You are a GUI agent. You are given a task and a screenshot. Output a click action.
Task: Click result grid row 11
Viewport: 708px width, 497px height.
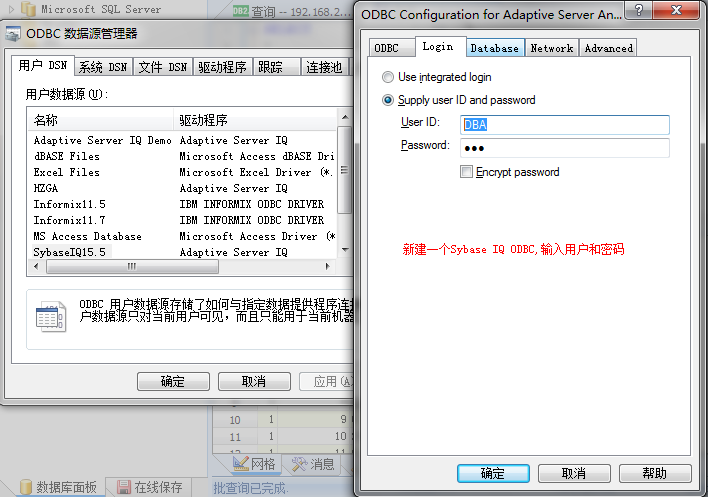[x=282, y=437]
